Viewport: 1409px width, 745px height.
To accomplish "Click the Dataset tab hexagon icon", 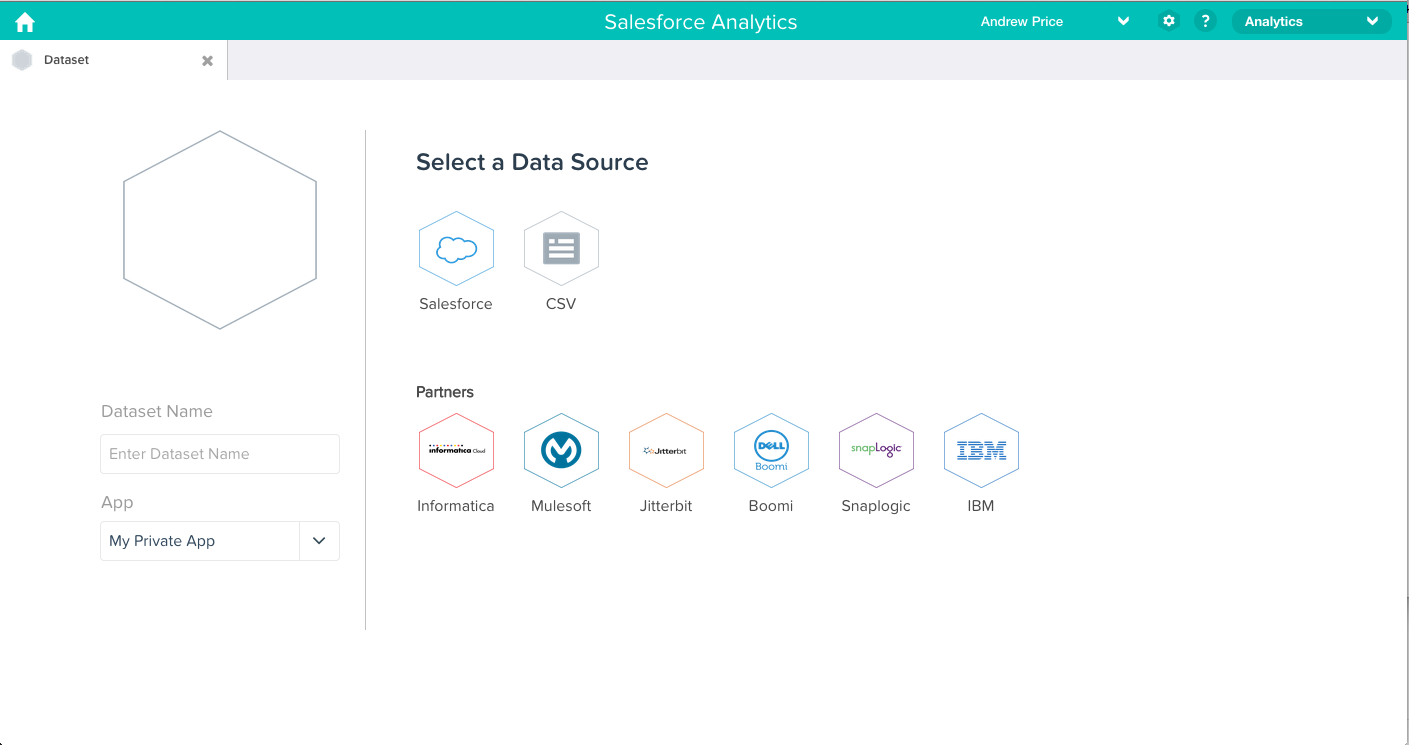I will 22,60.
